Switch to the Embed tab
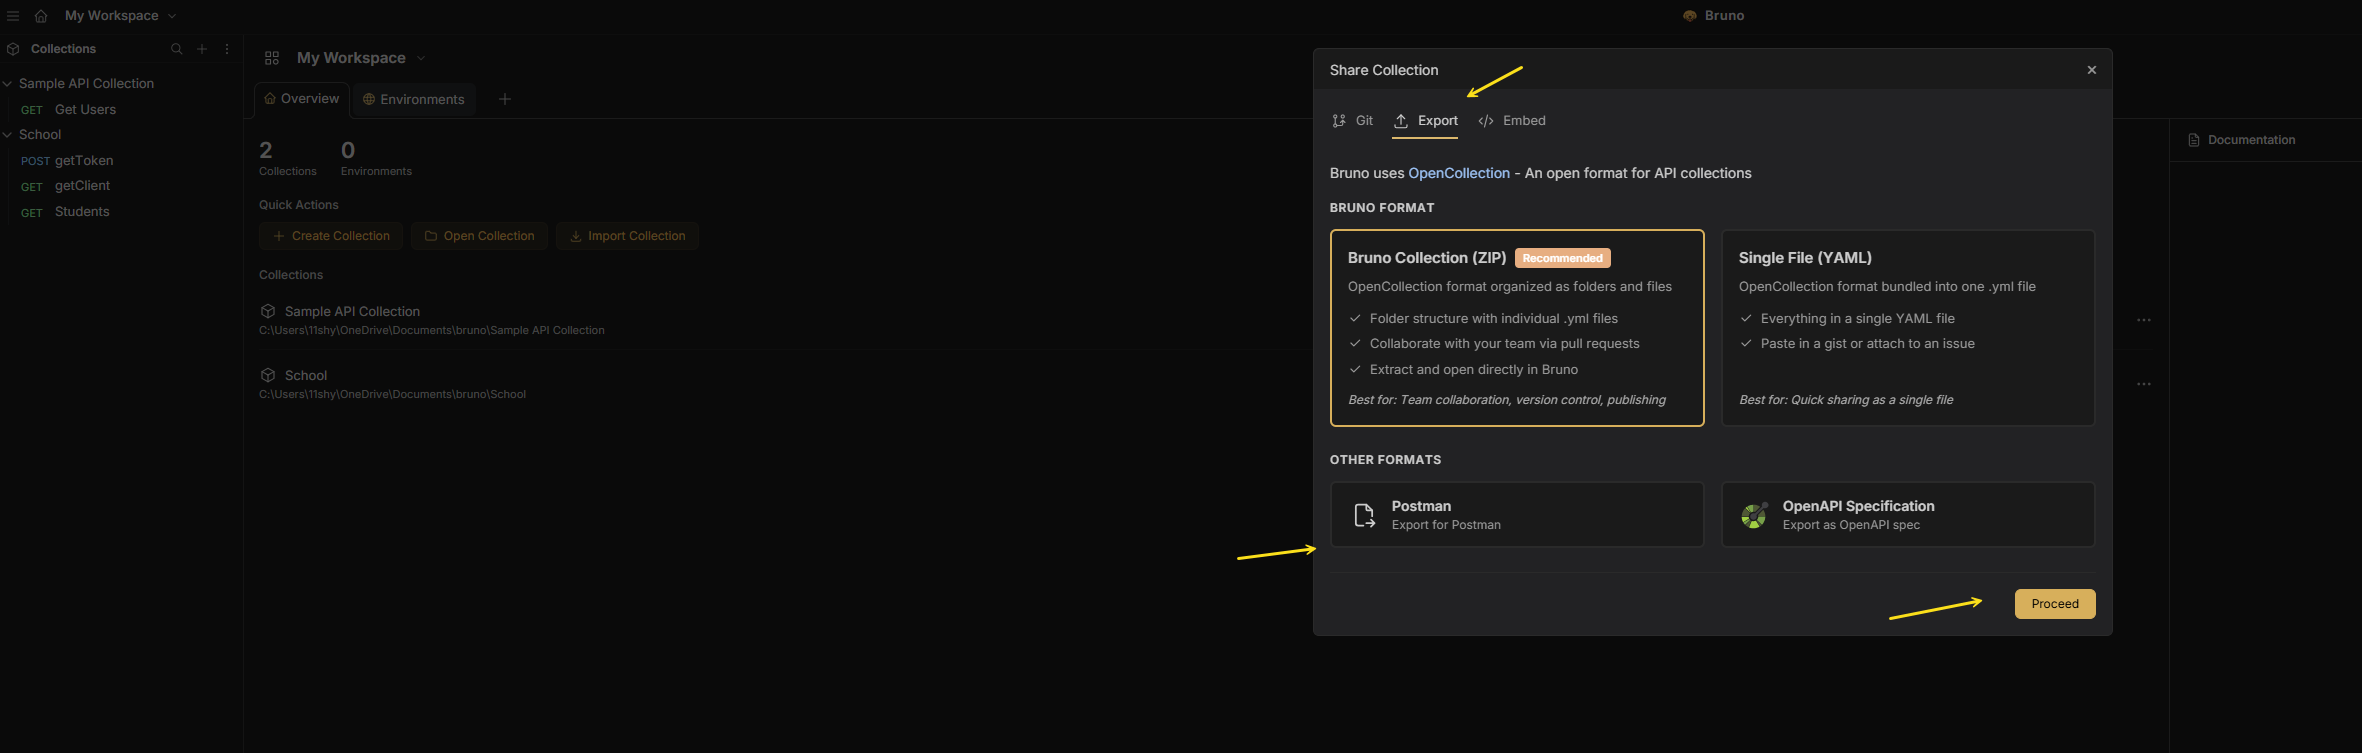The height and width of the screenshot is (753, 2362). point(1512,121)
